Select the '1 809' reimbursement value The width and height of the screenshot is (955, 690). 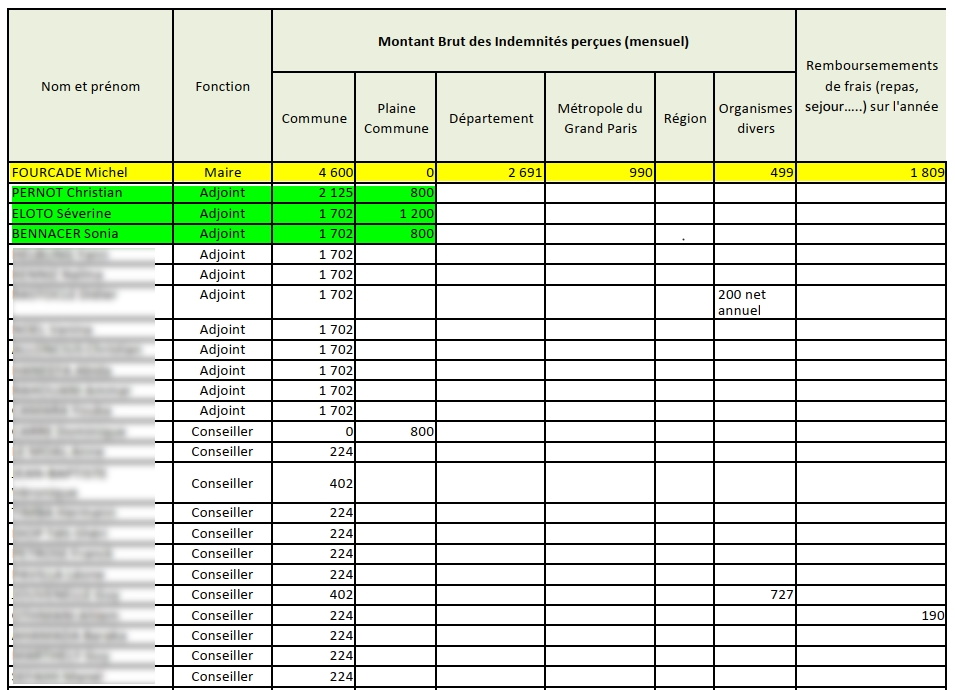coord(872,172)
